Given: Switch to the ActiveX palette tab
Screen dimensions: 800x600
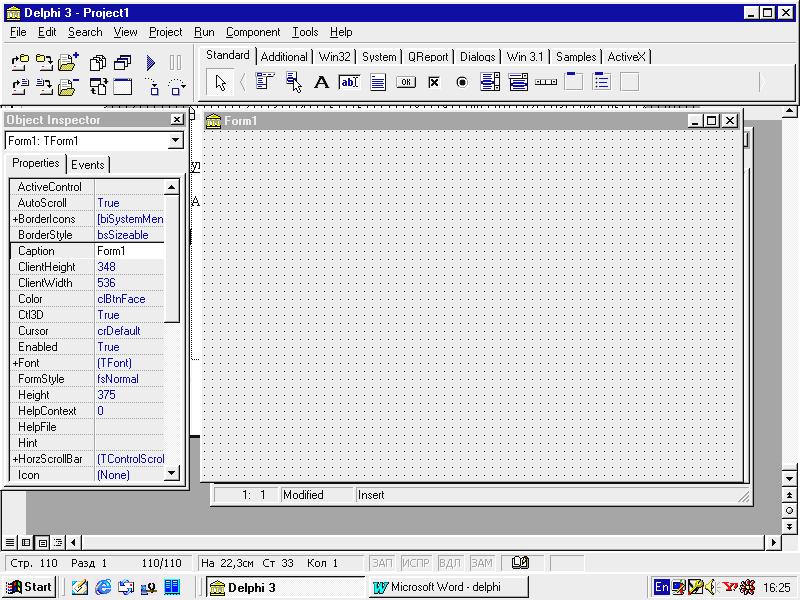Looking at the screenshot, I should 627,57.
